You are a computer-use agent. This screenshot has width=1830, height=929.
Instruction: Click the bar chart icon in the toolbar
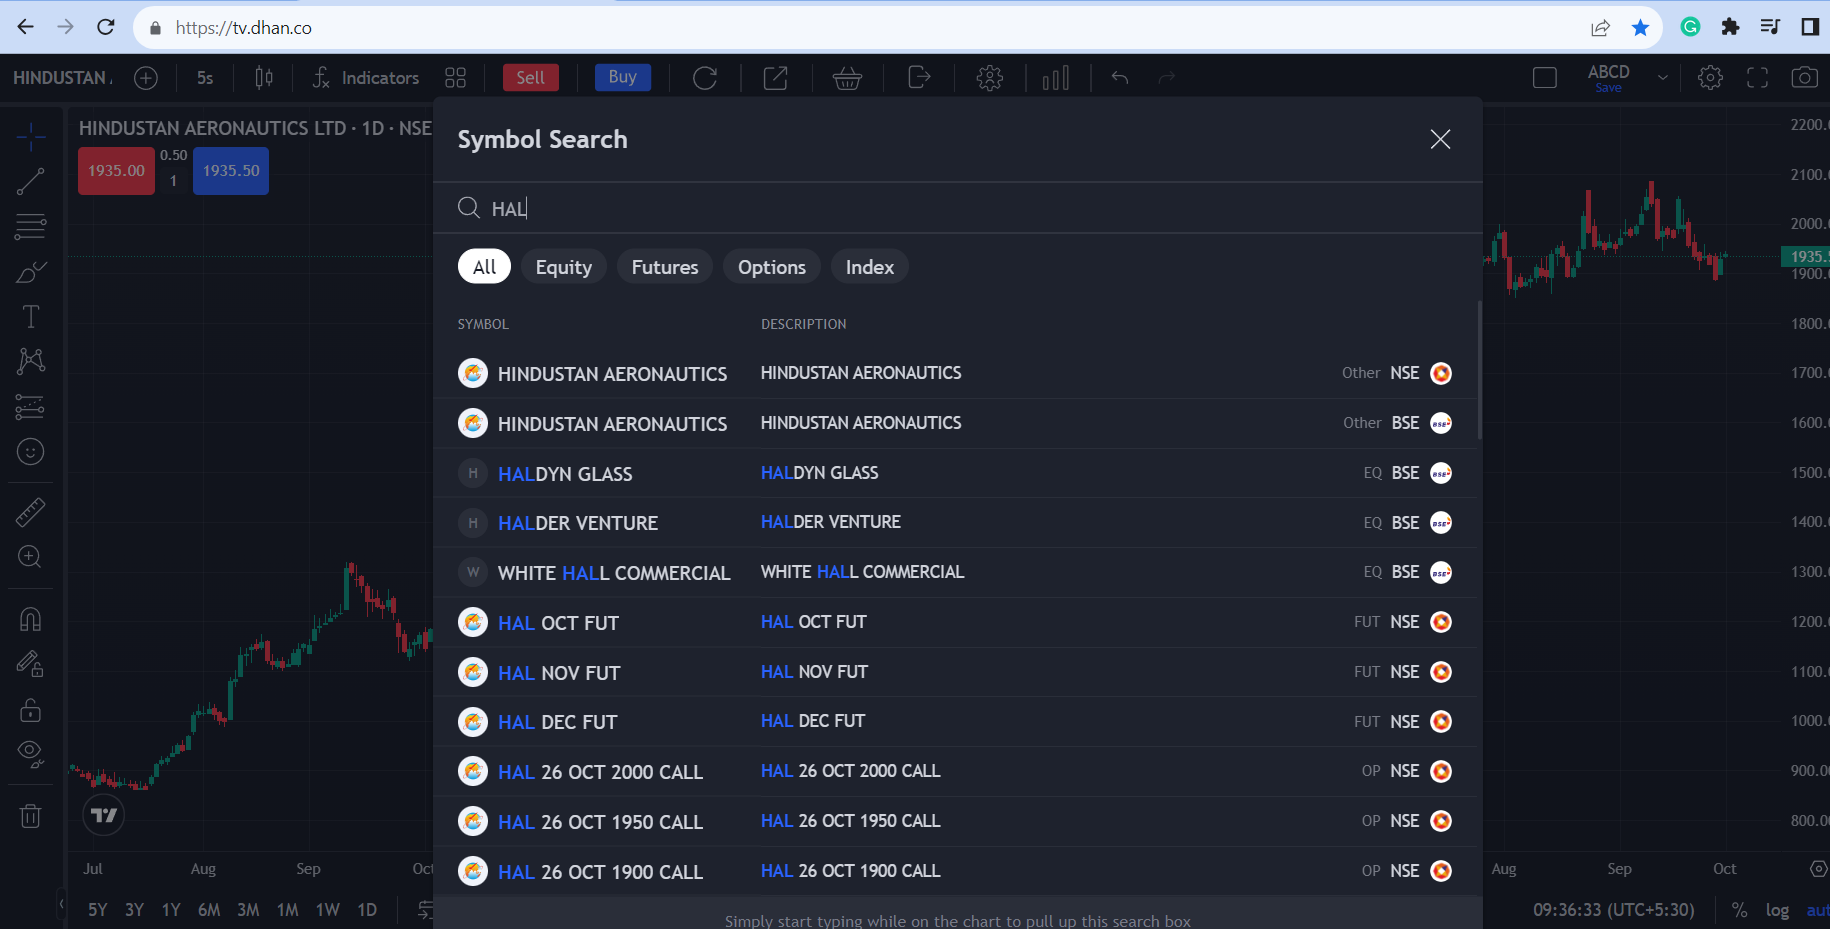[1056, 78]
